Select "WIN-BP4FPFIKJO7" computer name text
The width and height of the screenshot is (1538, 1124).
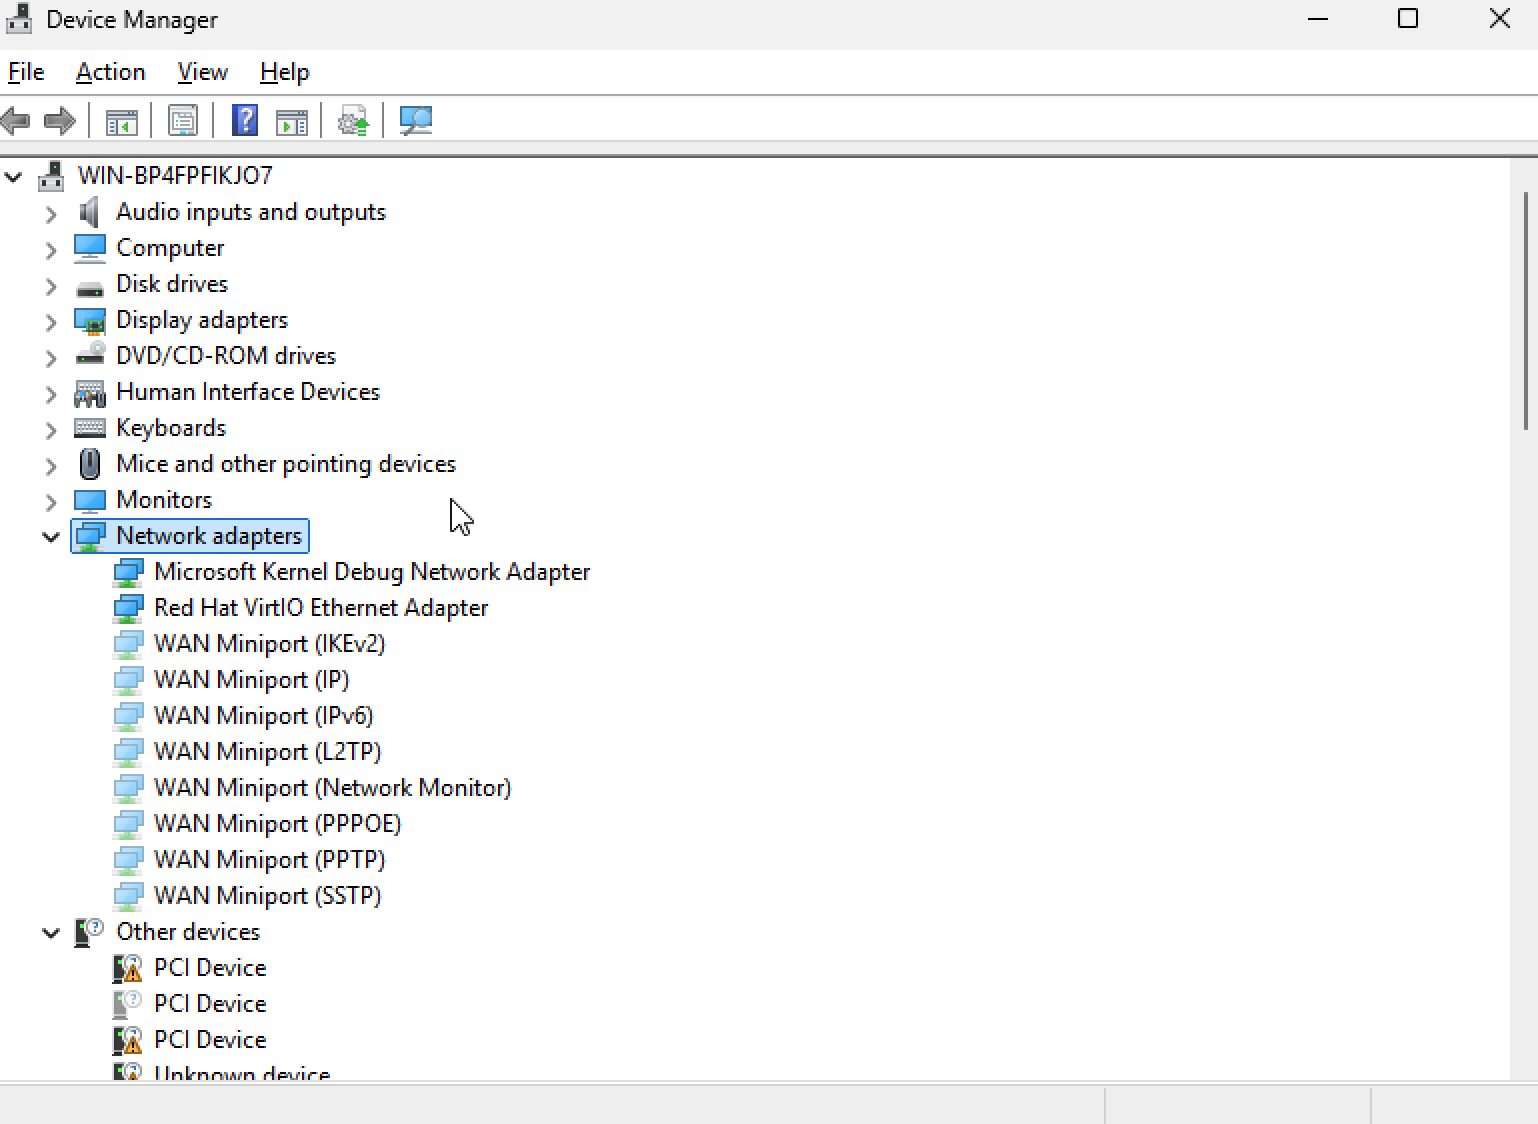(x=175, y=175)
